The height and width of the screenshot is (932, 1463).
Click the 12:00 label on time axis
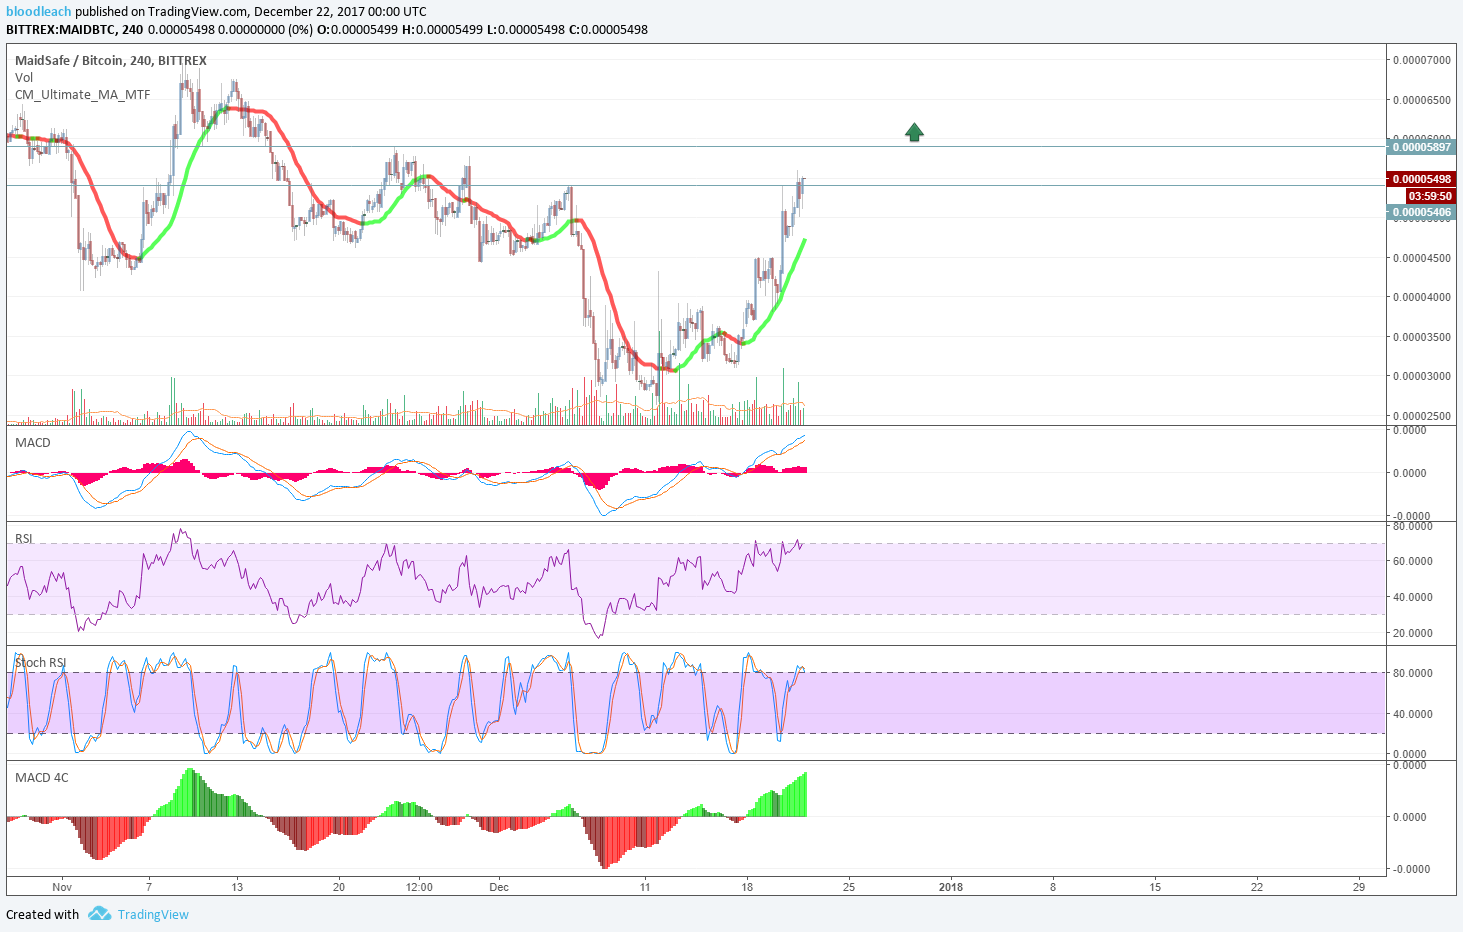point(419,886)
